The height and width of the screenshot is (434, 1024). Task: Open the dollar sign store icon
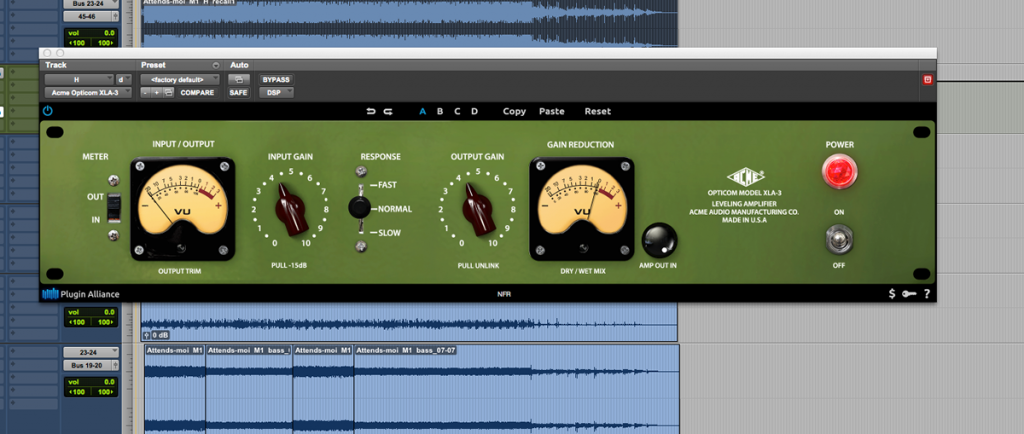pos(892,294)
